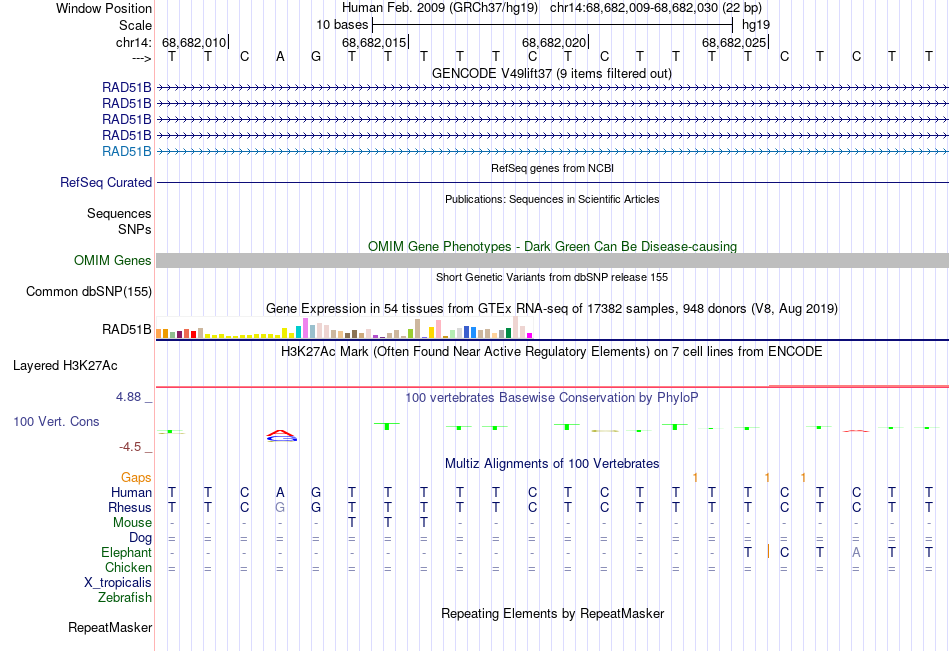Click the chr14: ruler label

(x=133, y=42)
